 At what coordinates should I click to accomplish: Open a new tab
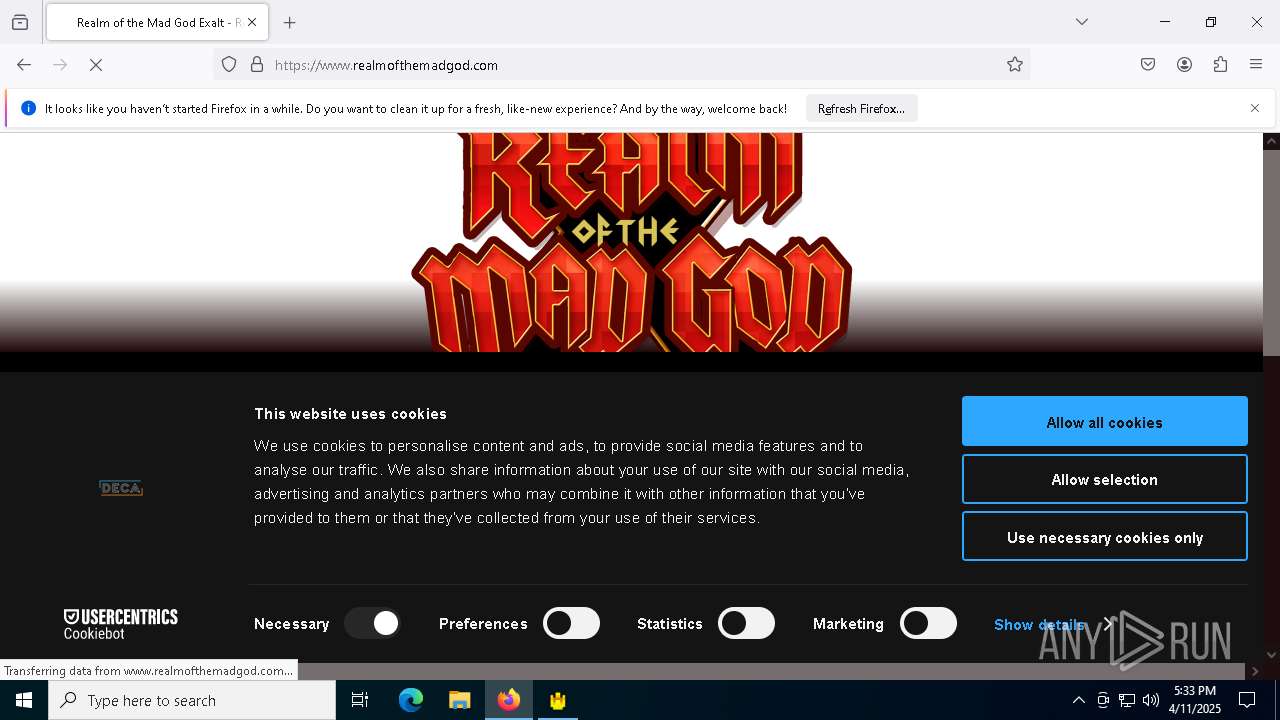click(x=290, y=22)
